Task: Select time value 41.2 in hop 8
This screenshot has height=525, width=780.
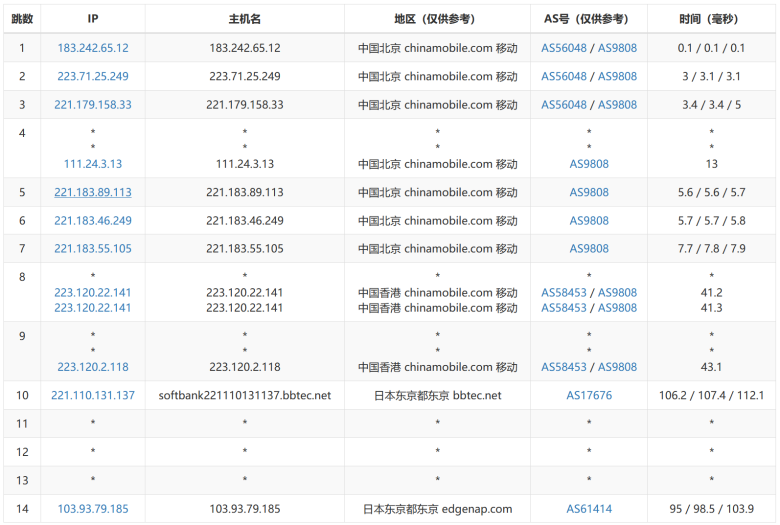Action: (711, 293)
